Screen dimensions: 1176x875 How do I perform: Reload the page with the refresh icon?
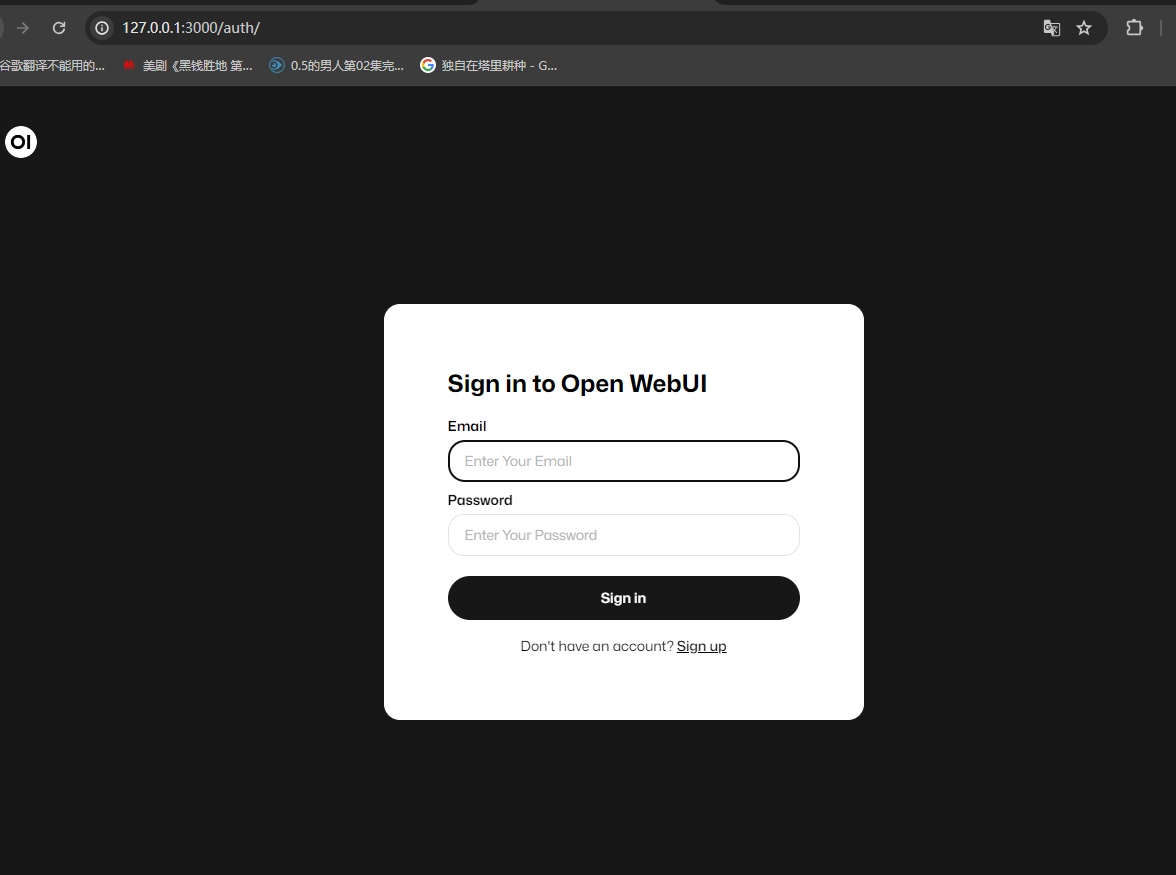pos(59,28)
